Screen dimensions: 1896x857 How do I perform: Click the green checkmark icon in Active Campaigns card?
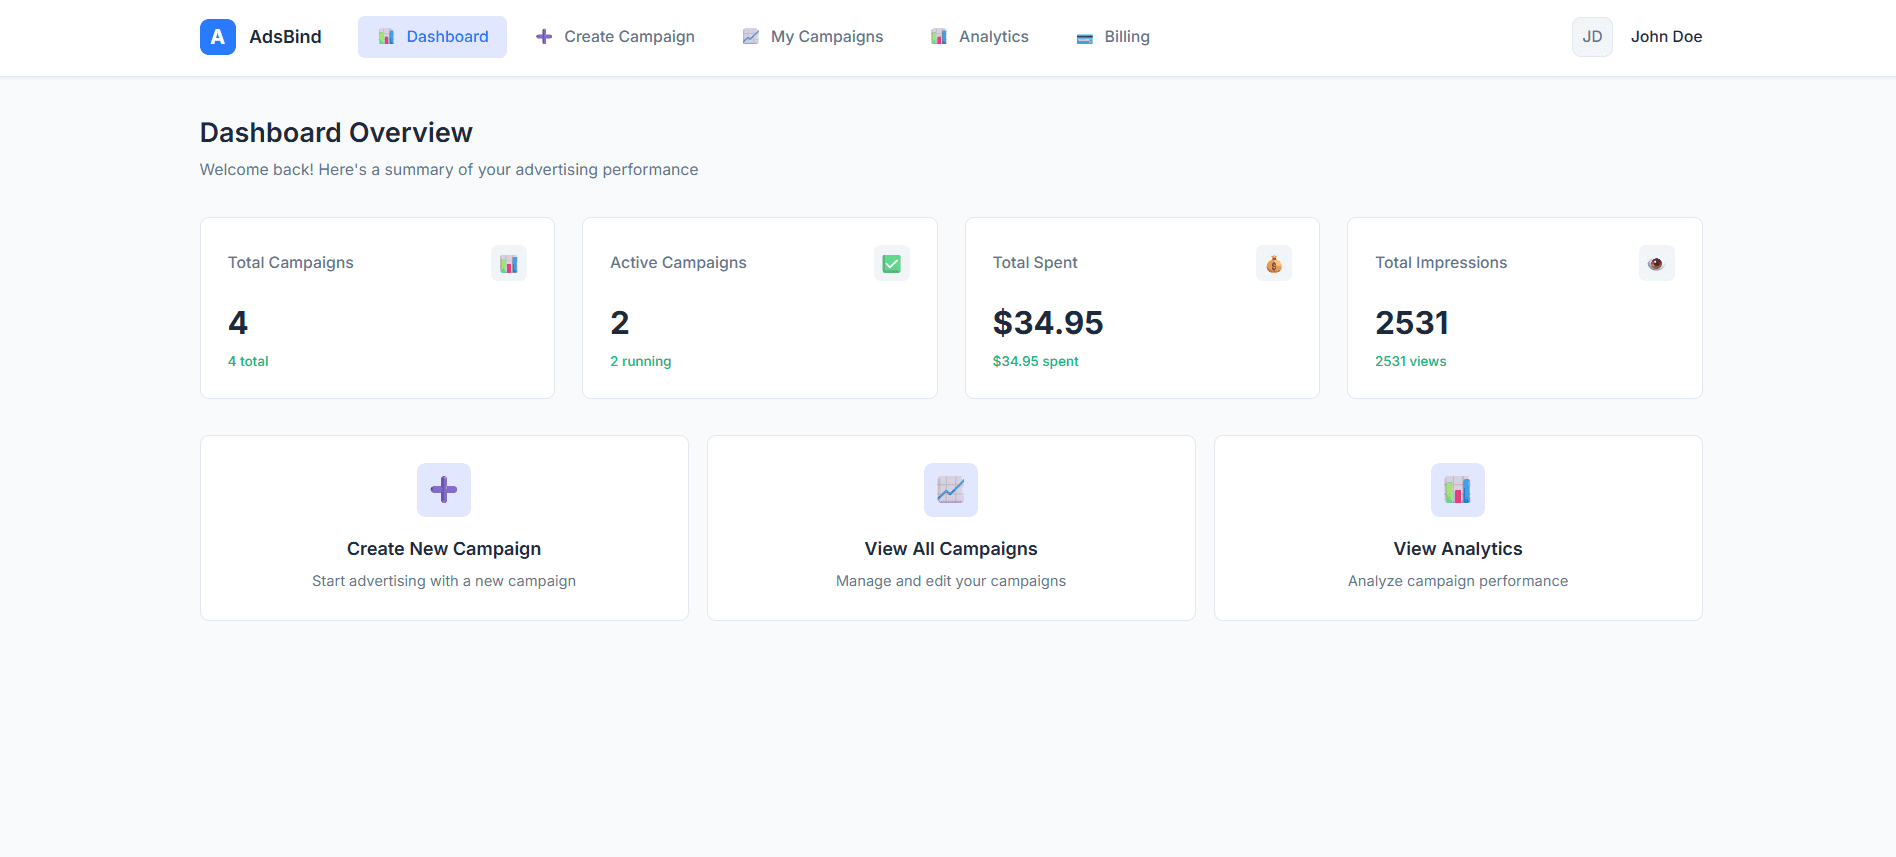(892, 264)
